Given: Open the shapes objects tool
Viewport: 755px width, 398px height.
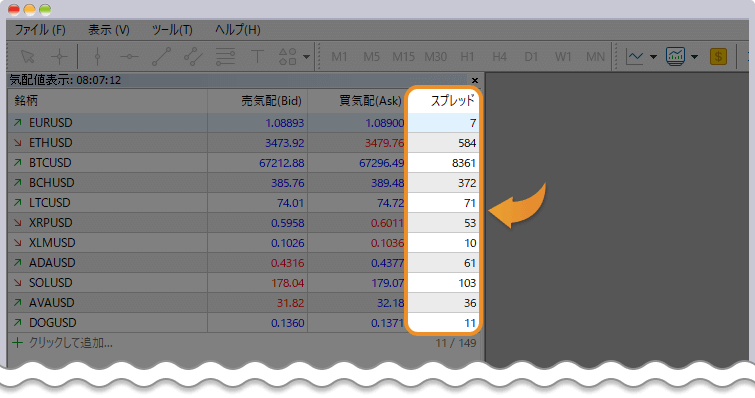Looking at the screenshot, I should (x=288, y=57).
